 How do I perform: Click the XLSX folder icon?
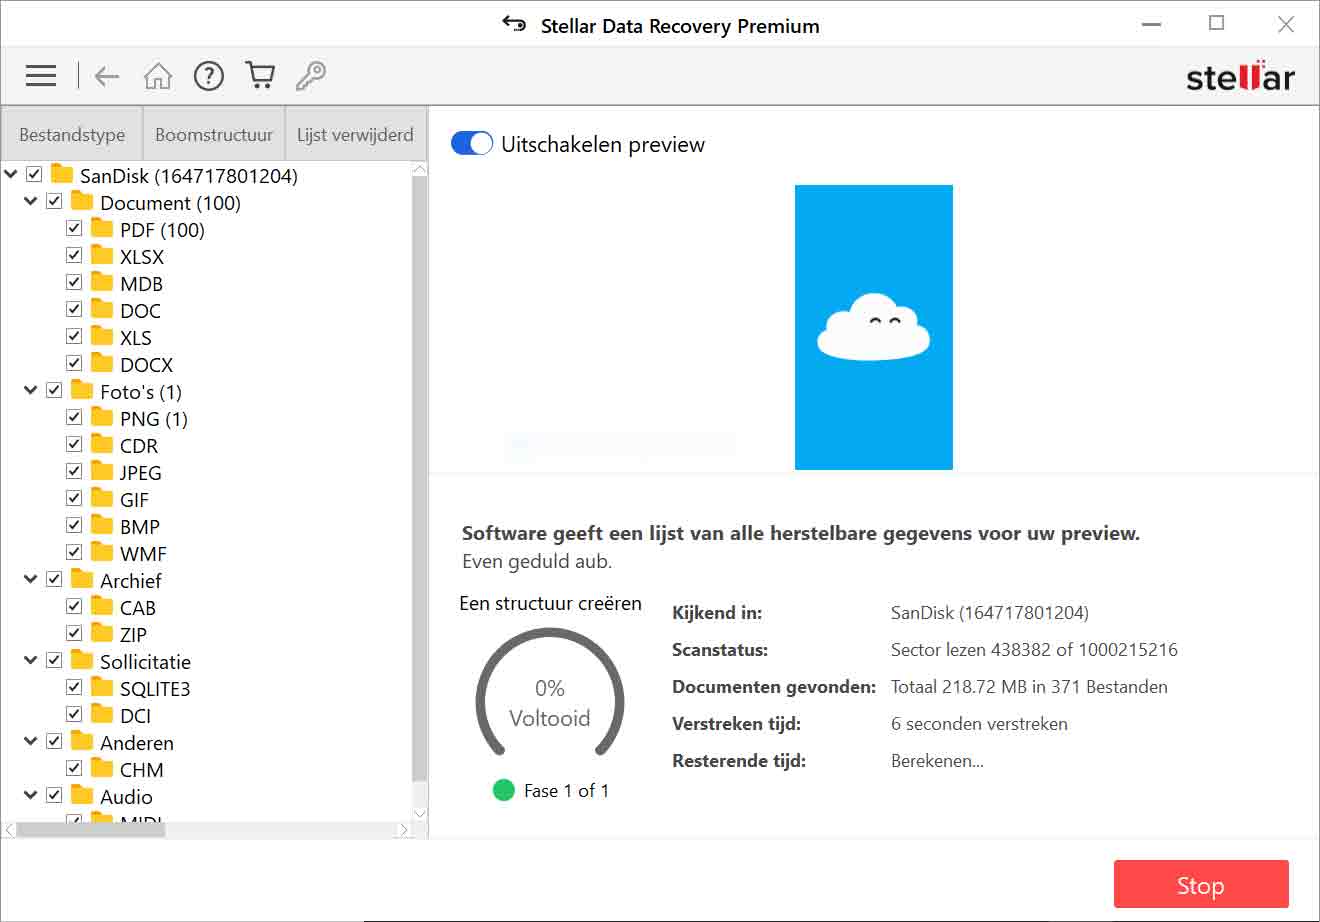[x=102, y=255]
